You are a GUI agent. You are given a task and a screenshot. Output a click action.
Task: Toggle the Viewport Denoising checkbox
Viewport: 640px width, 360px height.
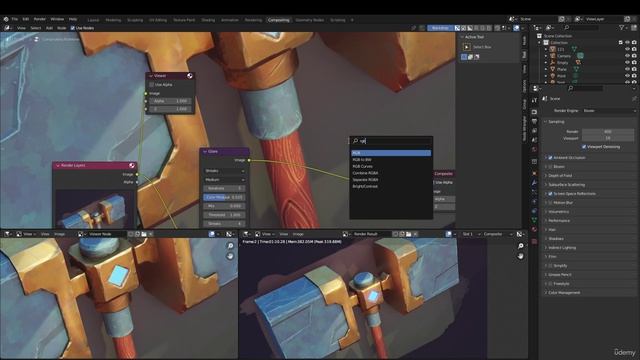584,147
